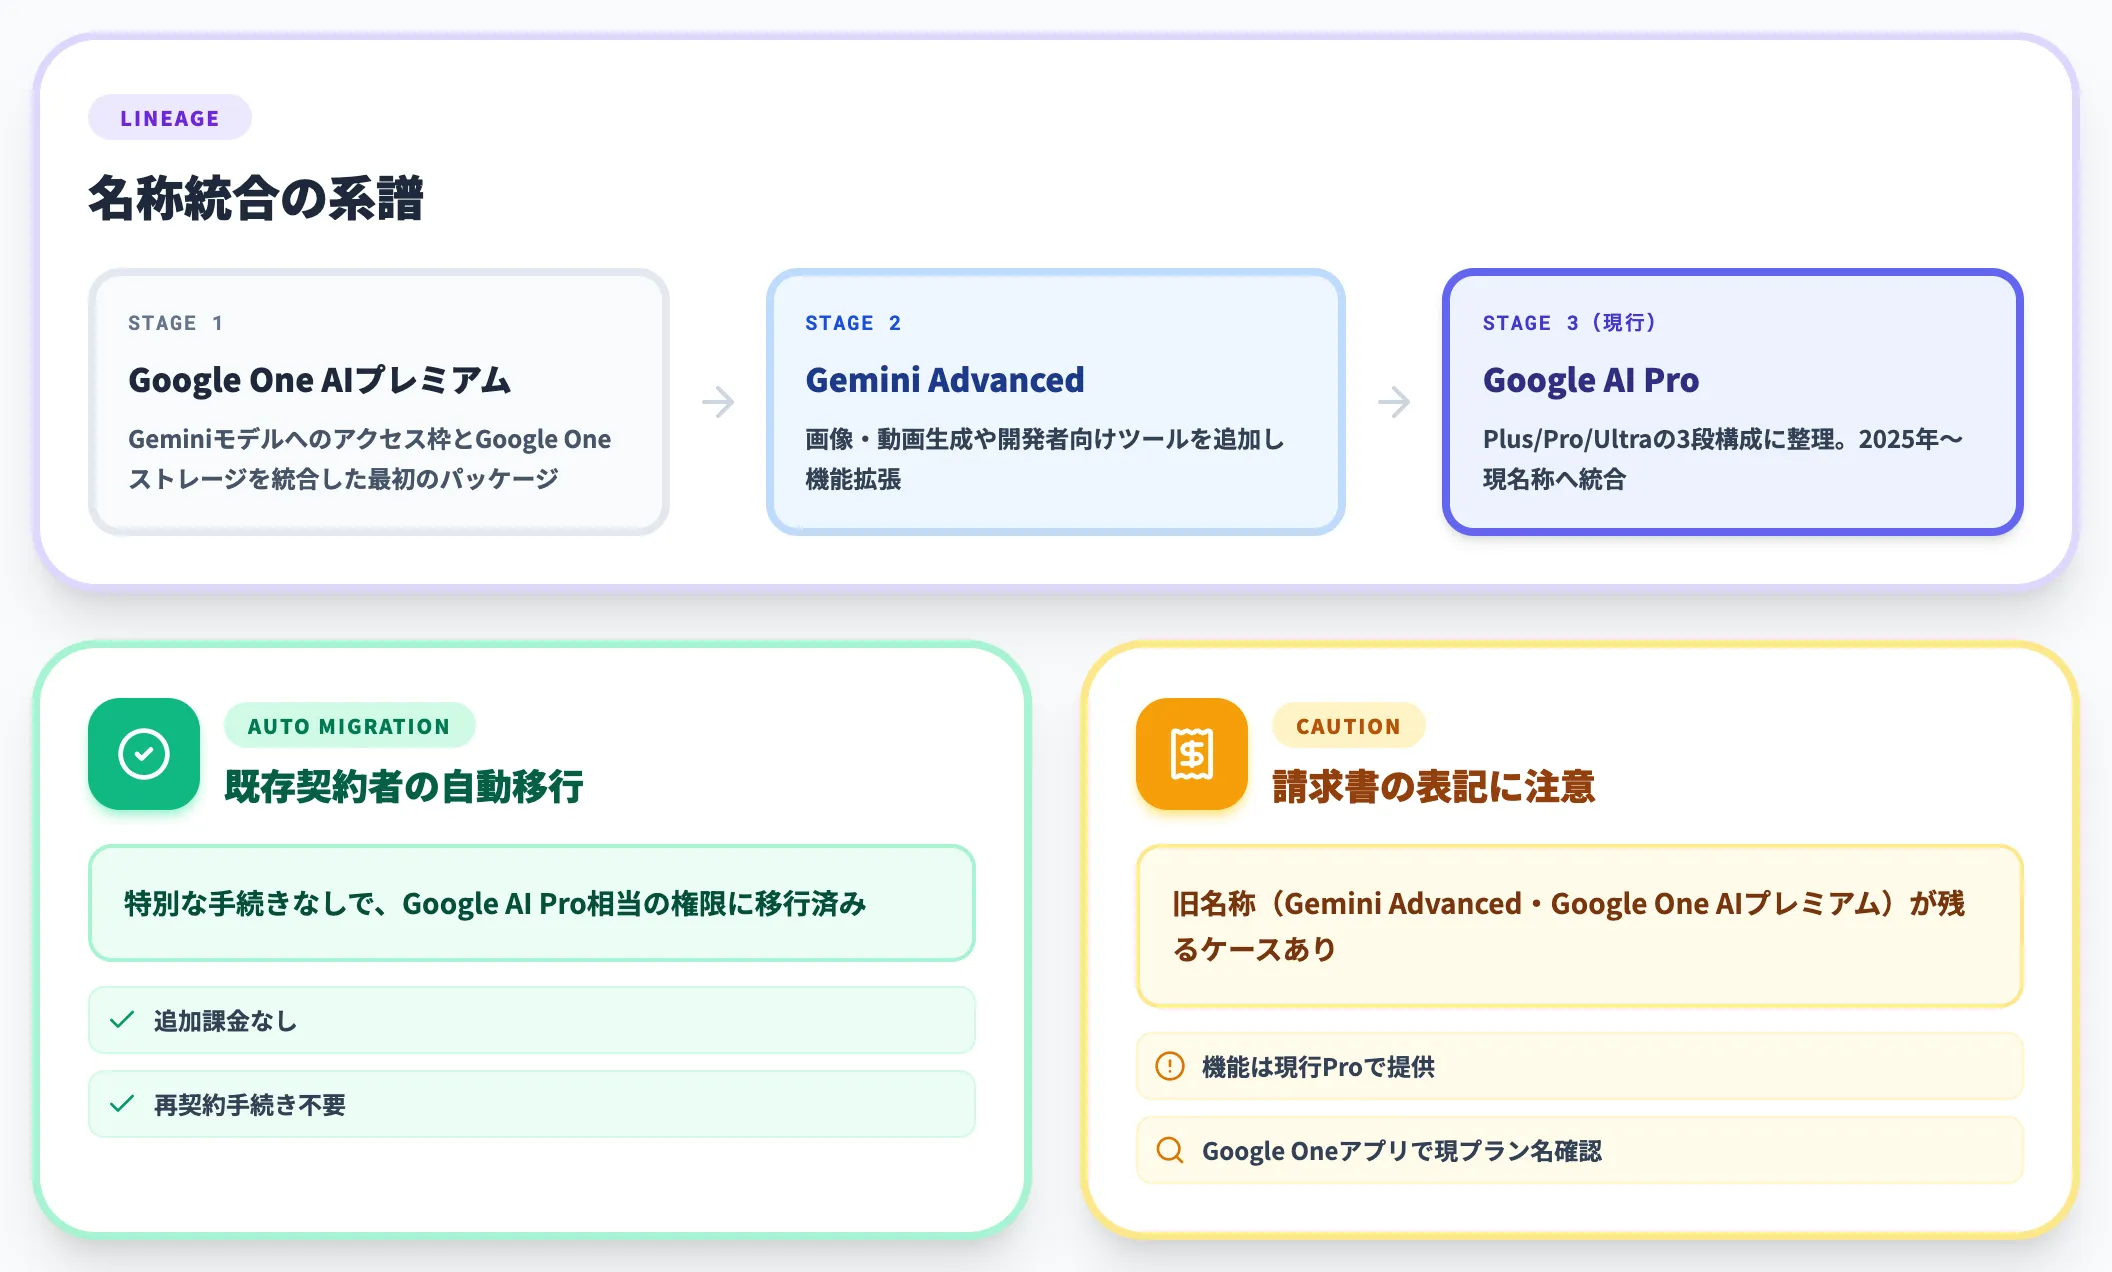This screenshot has height=1272, width=2112.
Task: Click the Google One AIプレミアム title
Action: [320, 380]
